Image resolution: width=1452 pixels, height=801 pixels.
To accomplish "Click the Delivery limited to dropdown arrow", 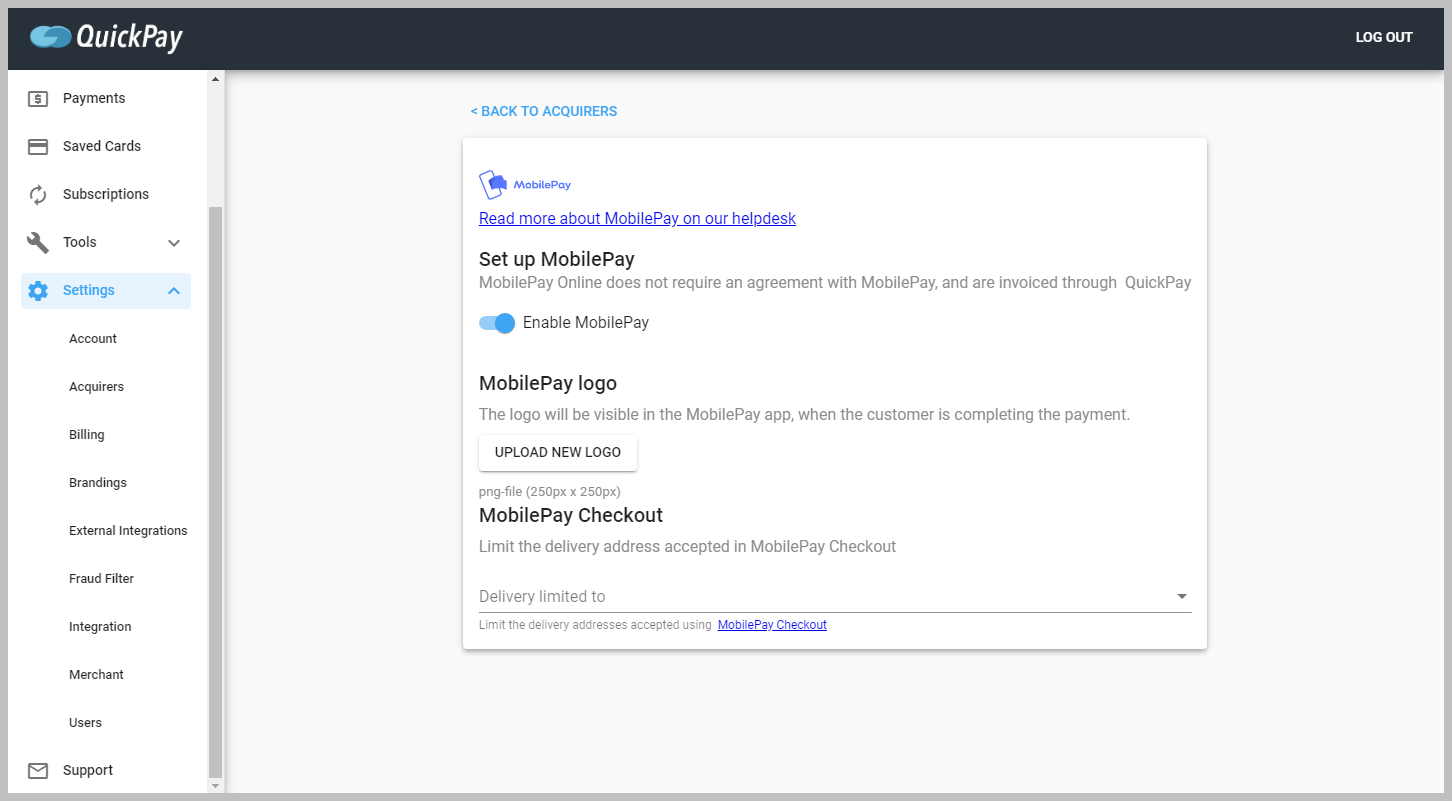I will (1182, 596).
